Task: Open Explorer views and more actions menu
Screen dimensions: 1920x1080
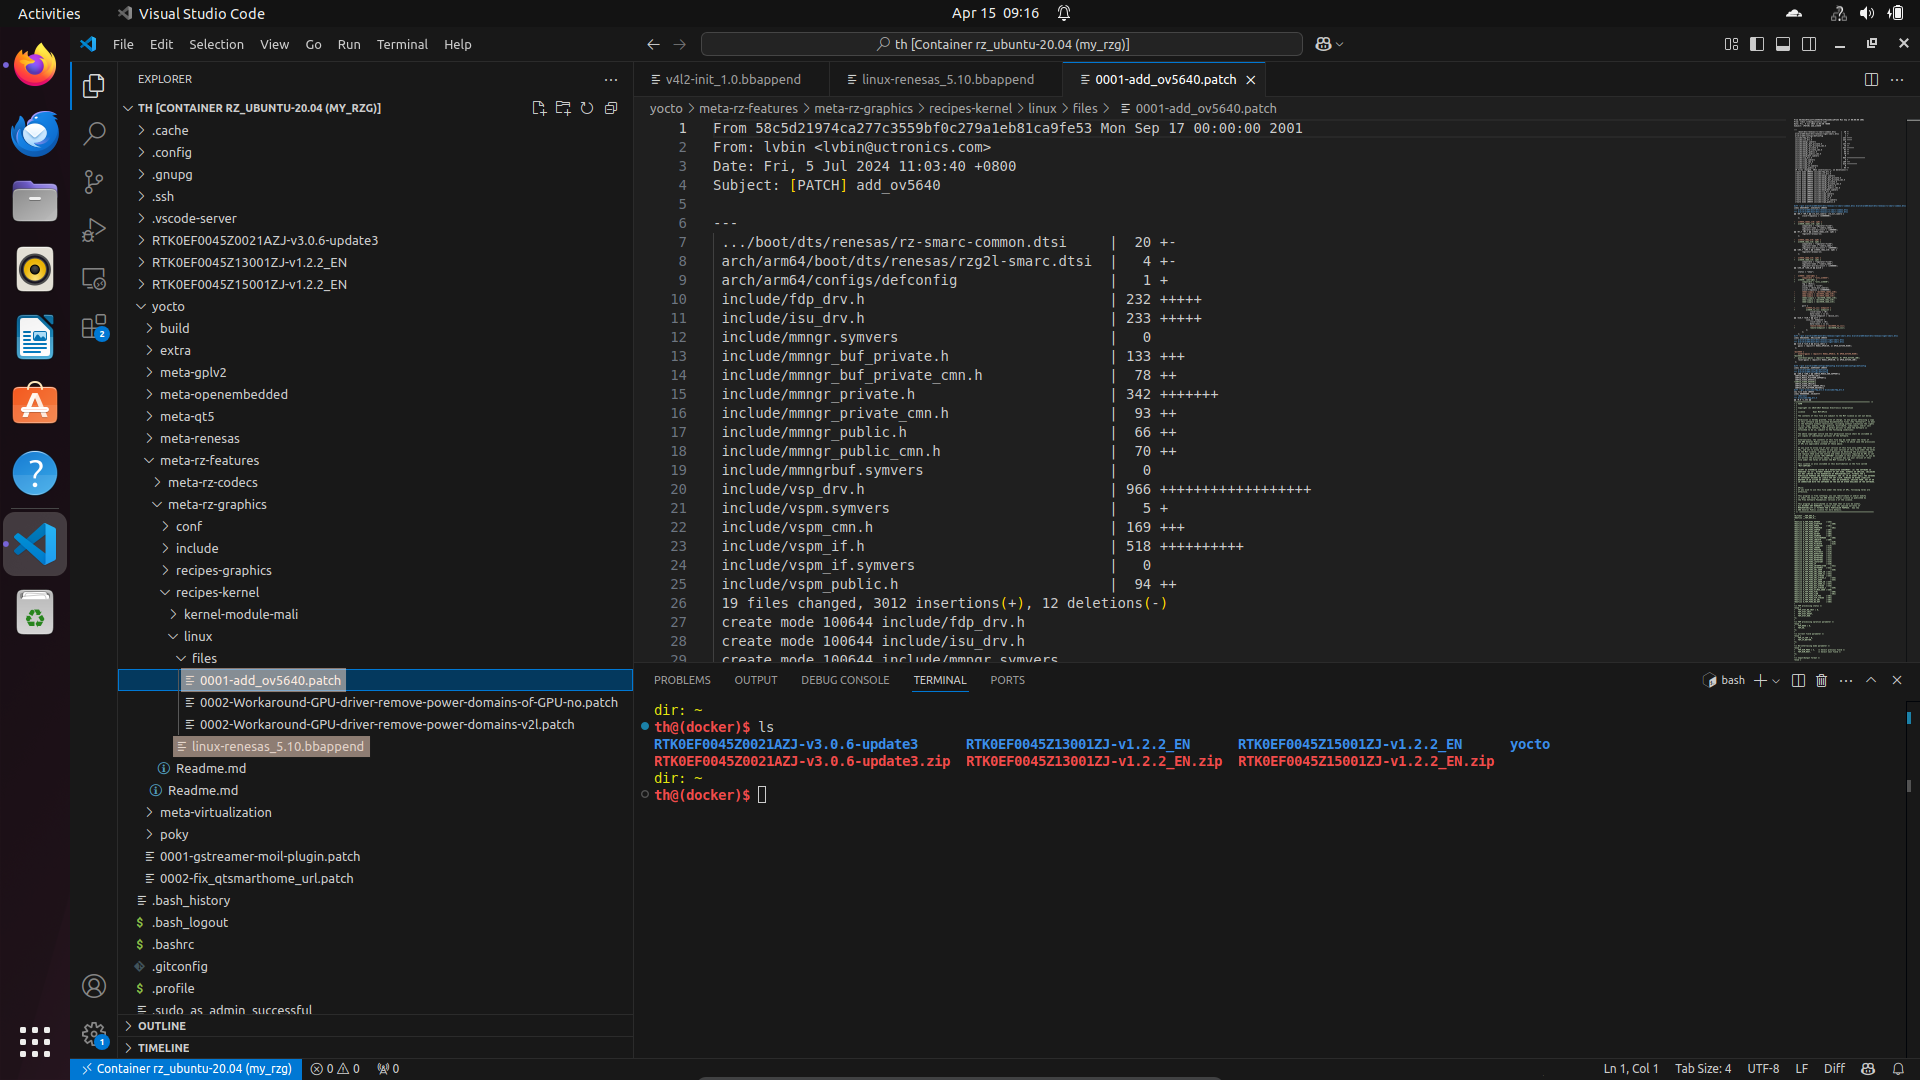Action: click(611, 79)
